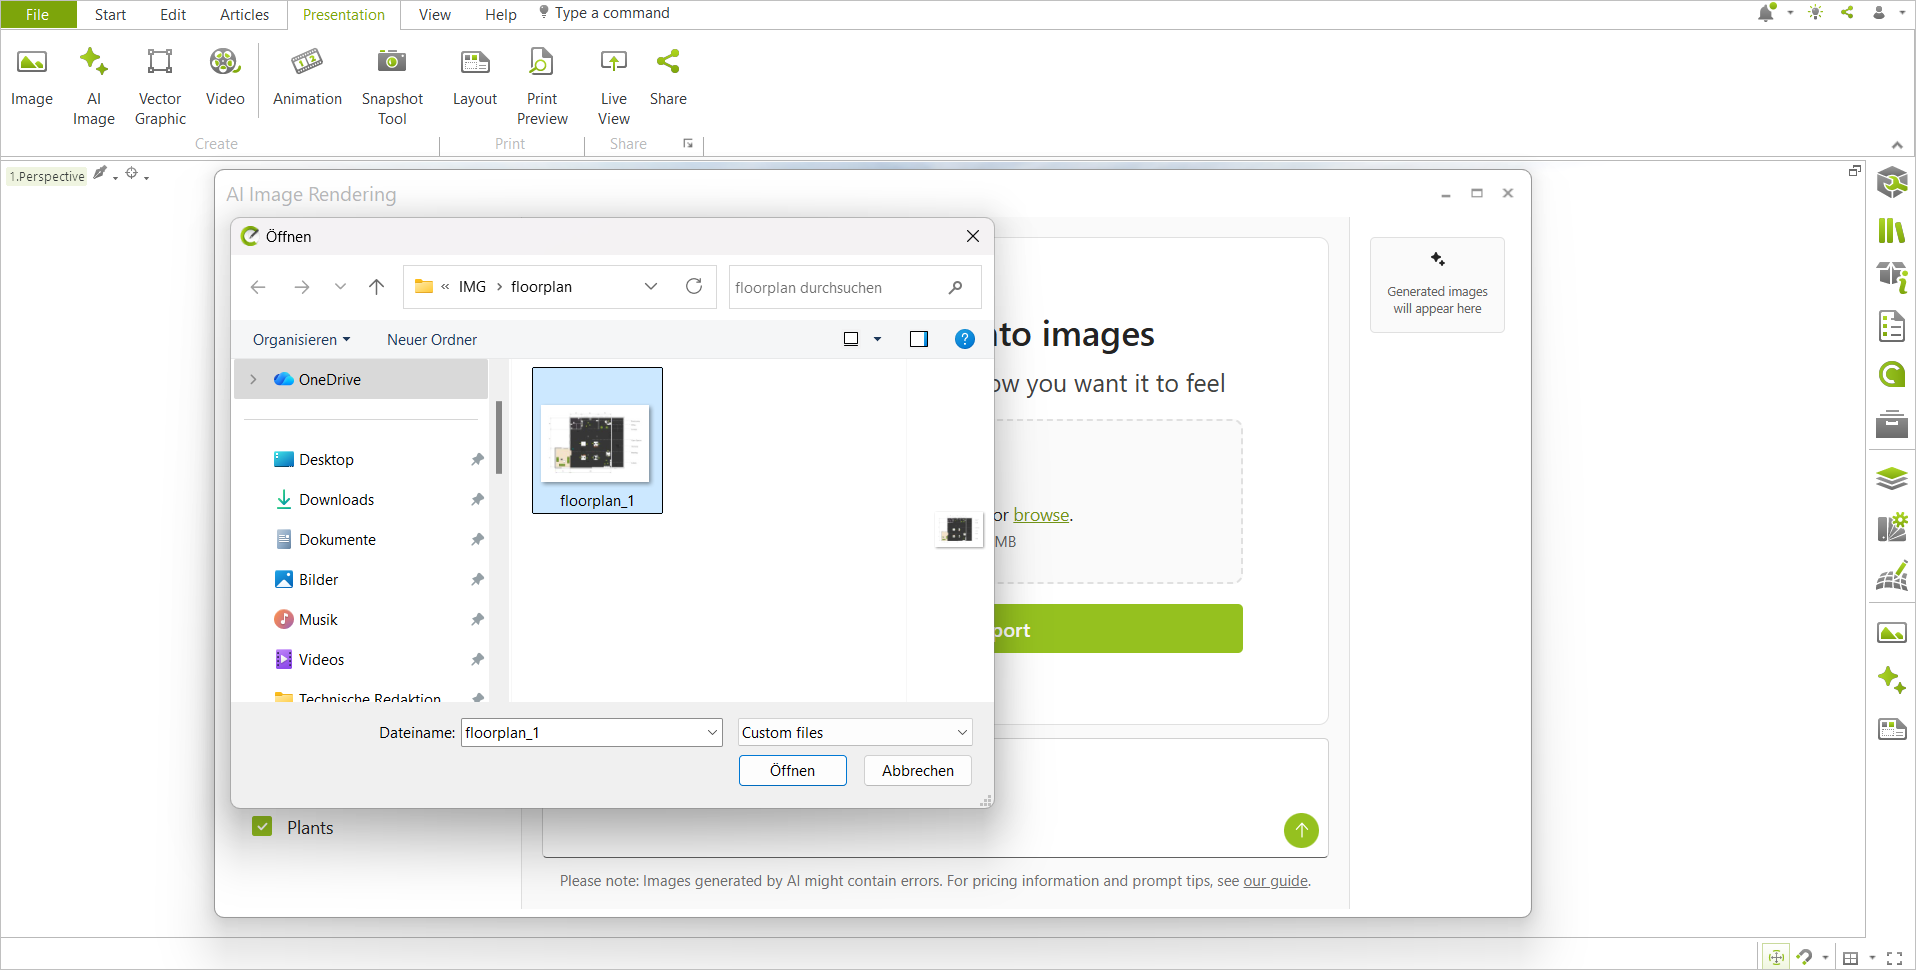Click the file dialog help icon
This screenshot has width=1916, height=970.
pos(964,339)
